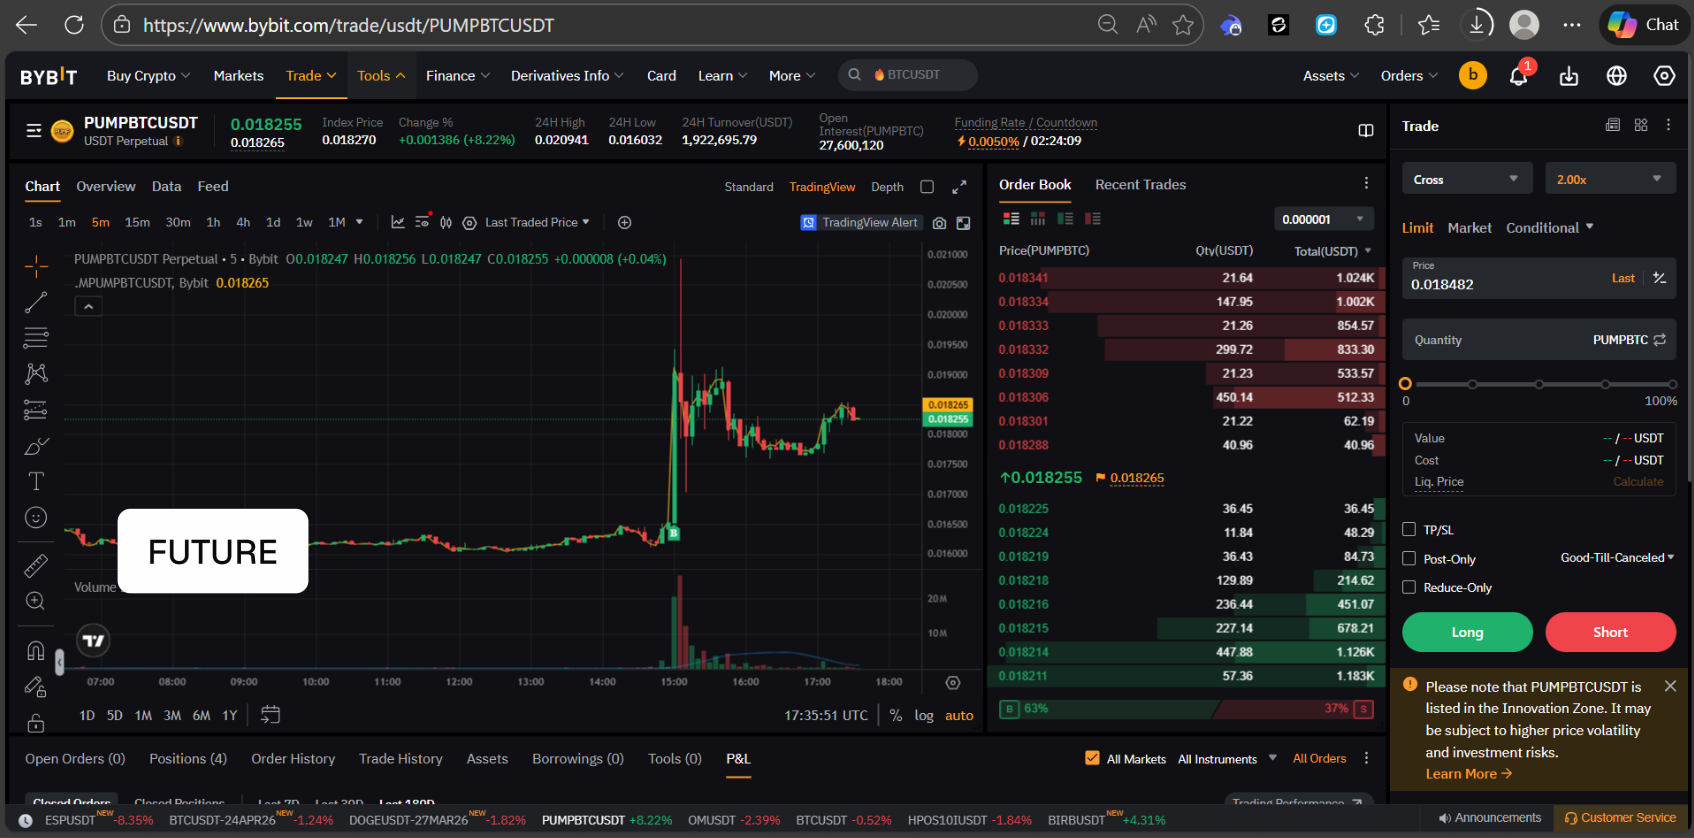Toggle lock all drawing tools

point(36,723)
